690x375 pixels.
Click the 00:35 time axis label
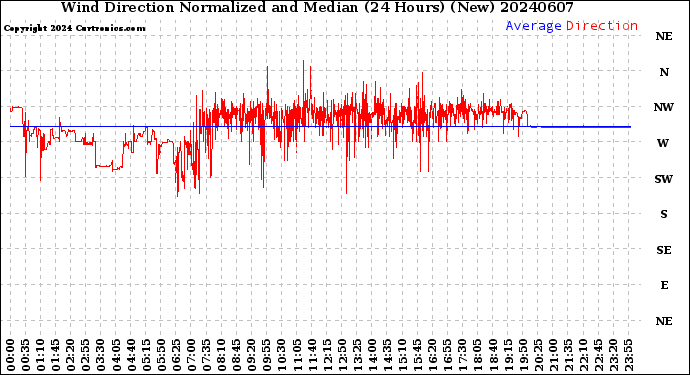26,355
